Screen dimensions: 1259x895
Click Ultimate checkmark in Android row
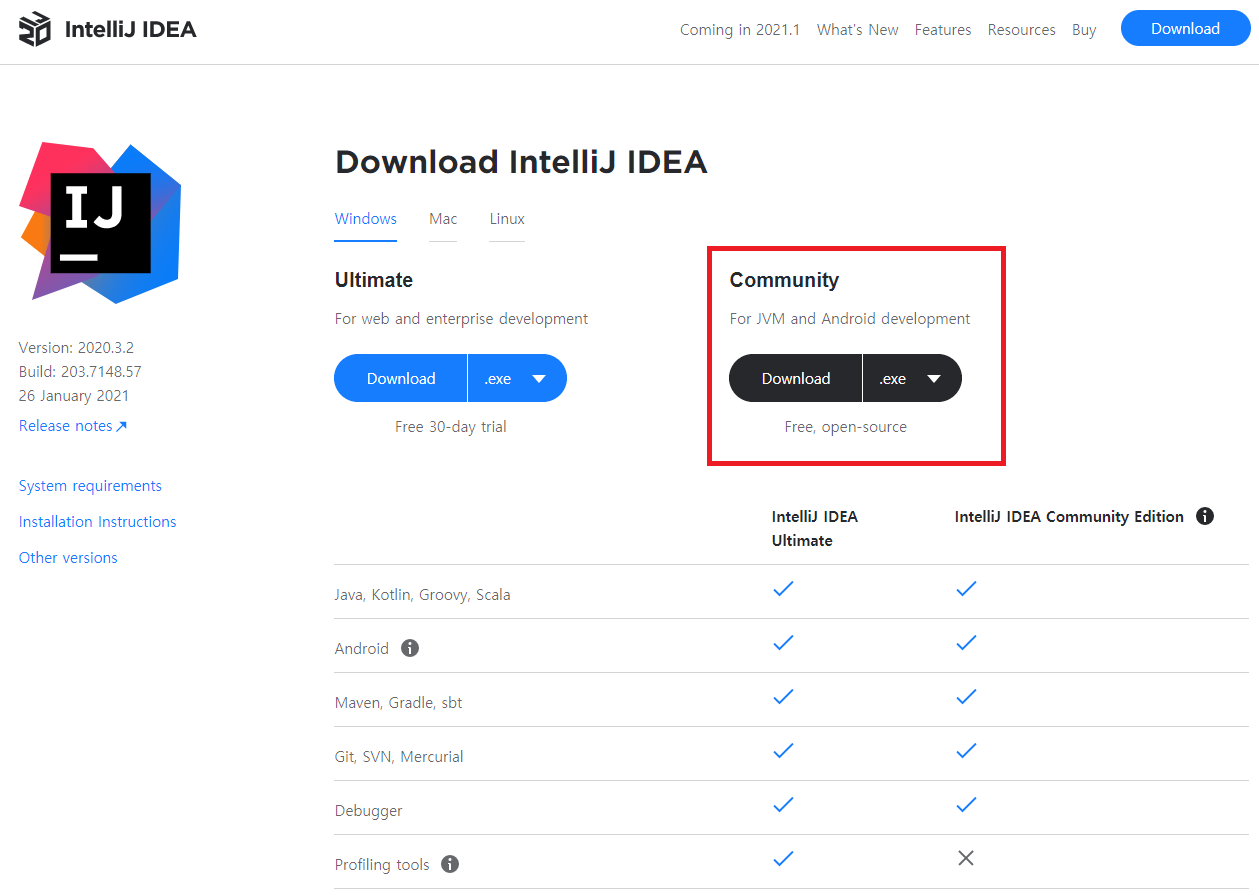[784, 643]
